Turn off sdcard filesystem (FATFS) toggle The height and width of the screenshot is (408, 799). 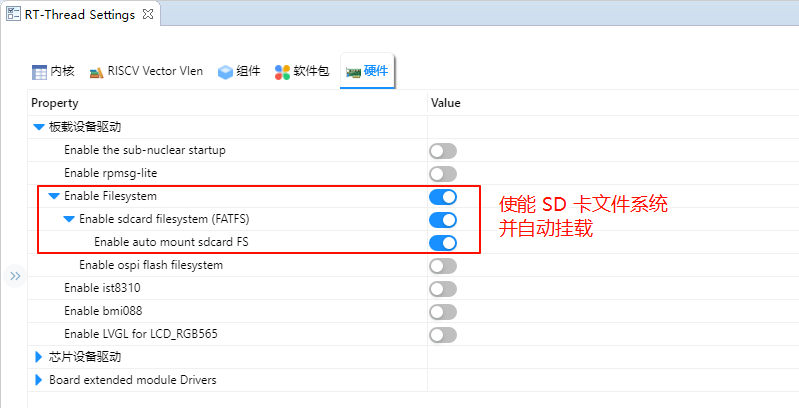[x=443, y=220]
